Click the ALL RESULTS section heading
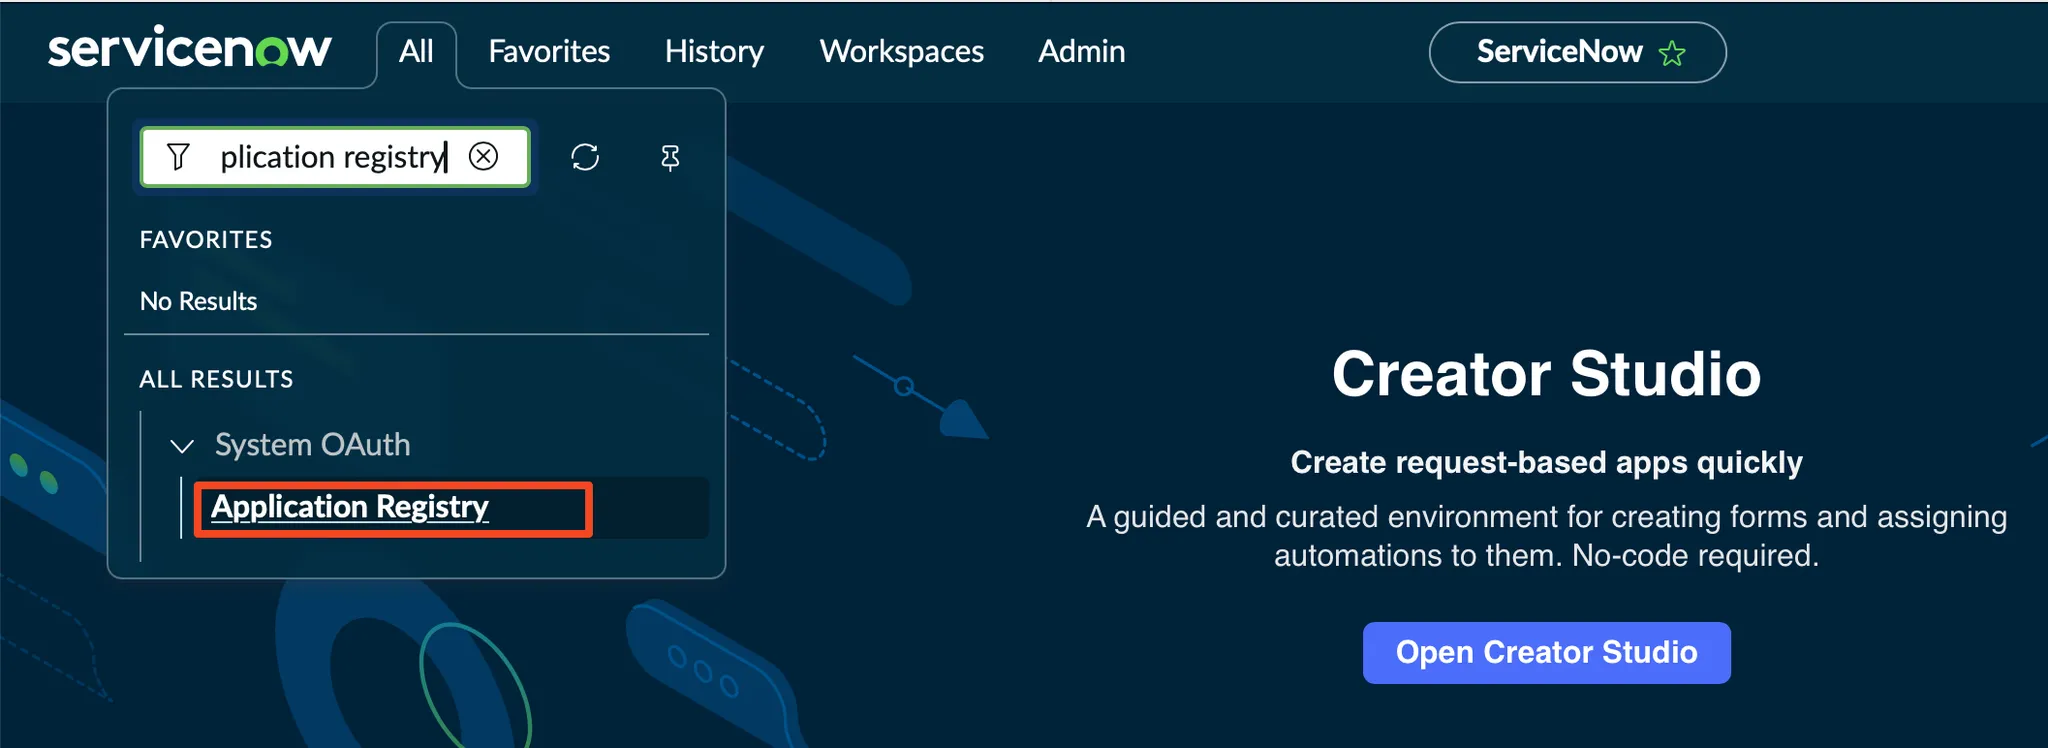2048x748 pixels. (x=217, y=380)
